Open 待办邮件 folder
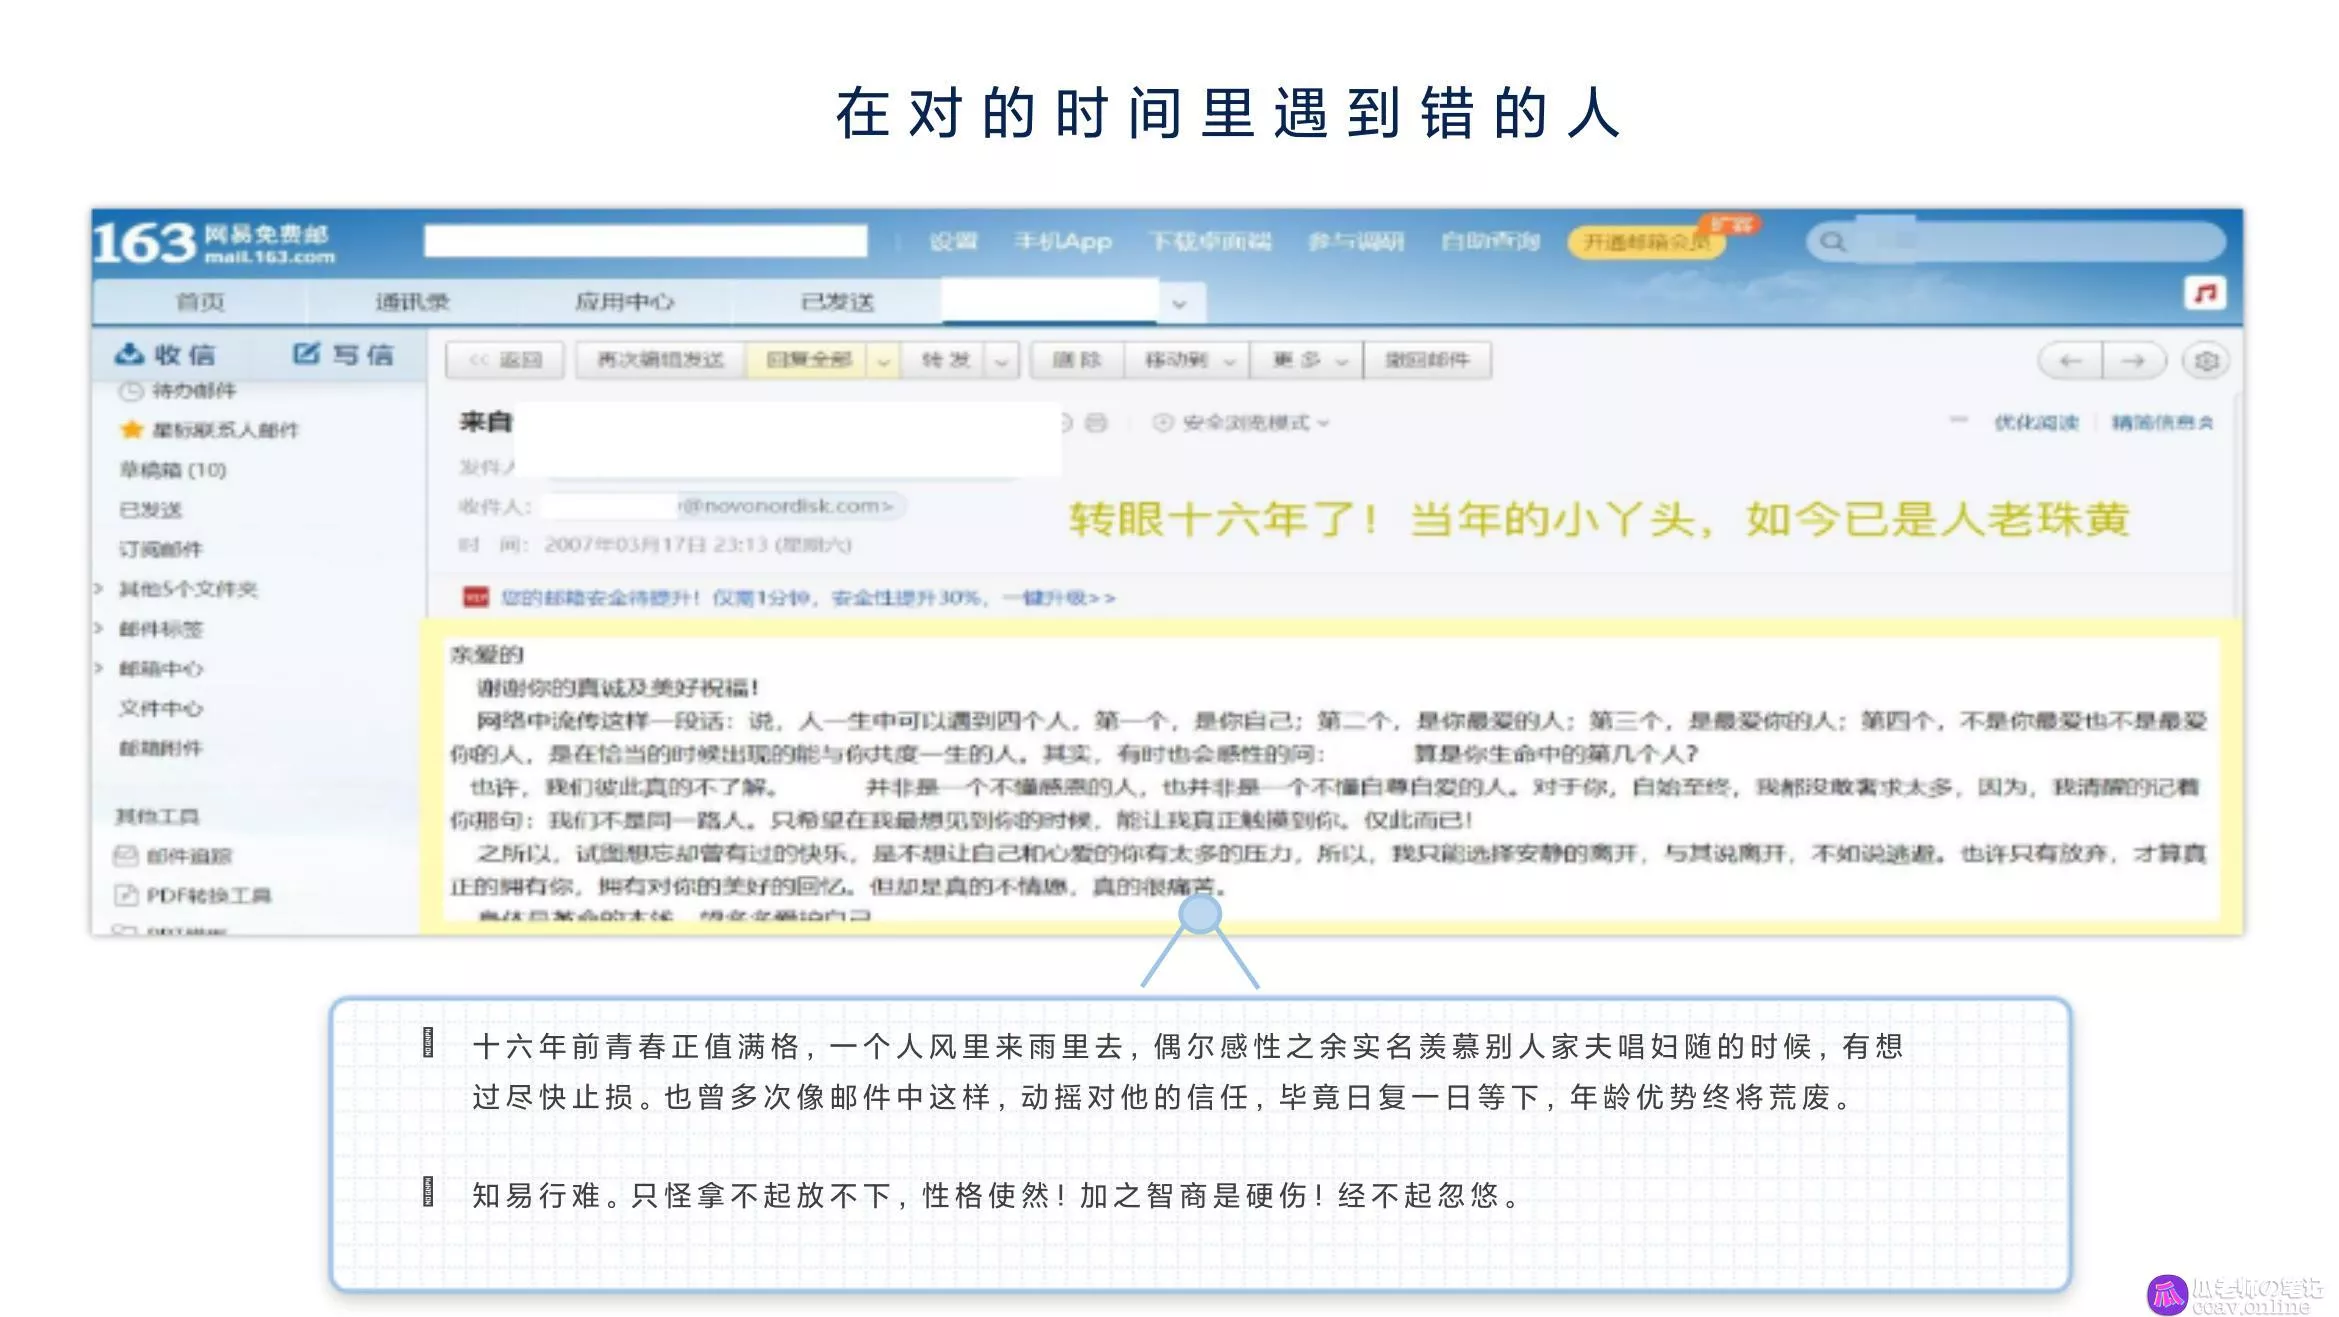2339x1317 pixels. [193, 389]
